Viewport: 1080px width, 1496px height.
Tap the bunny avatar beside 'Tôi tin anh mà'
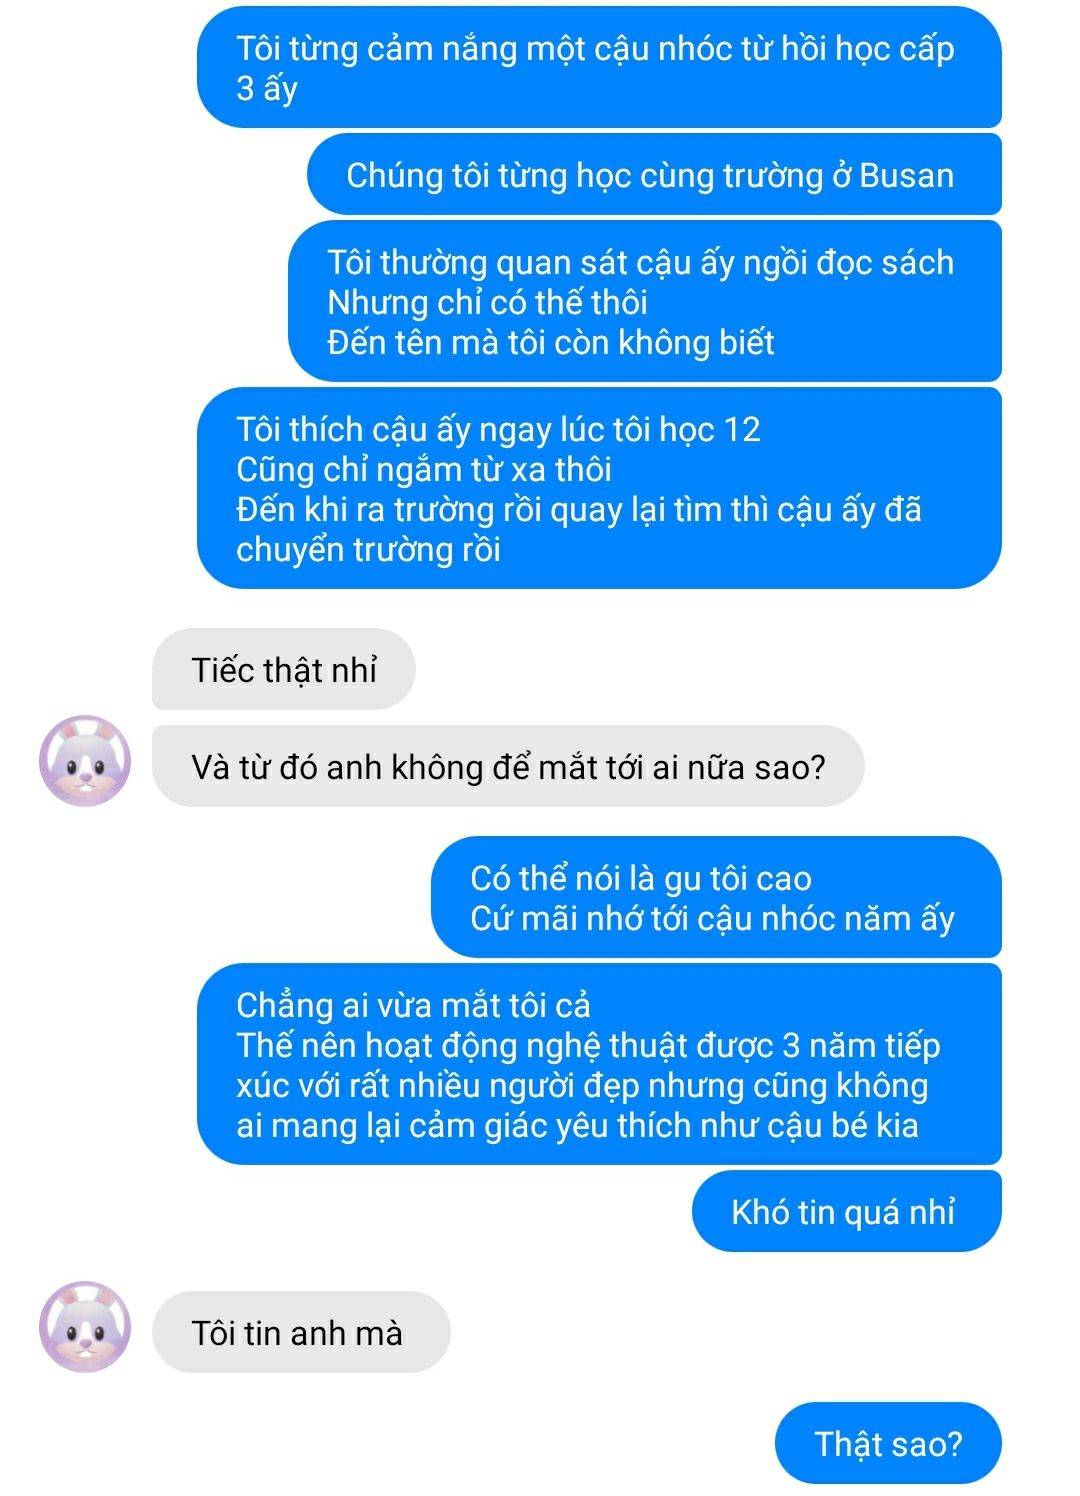pyautogui.click(x=85, y=1327)
